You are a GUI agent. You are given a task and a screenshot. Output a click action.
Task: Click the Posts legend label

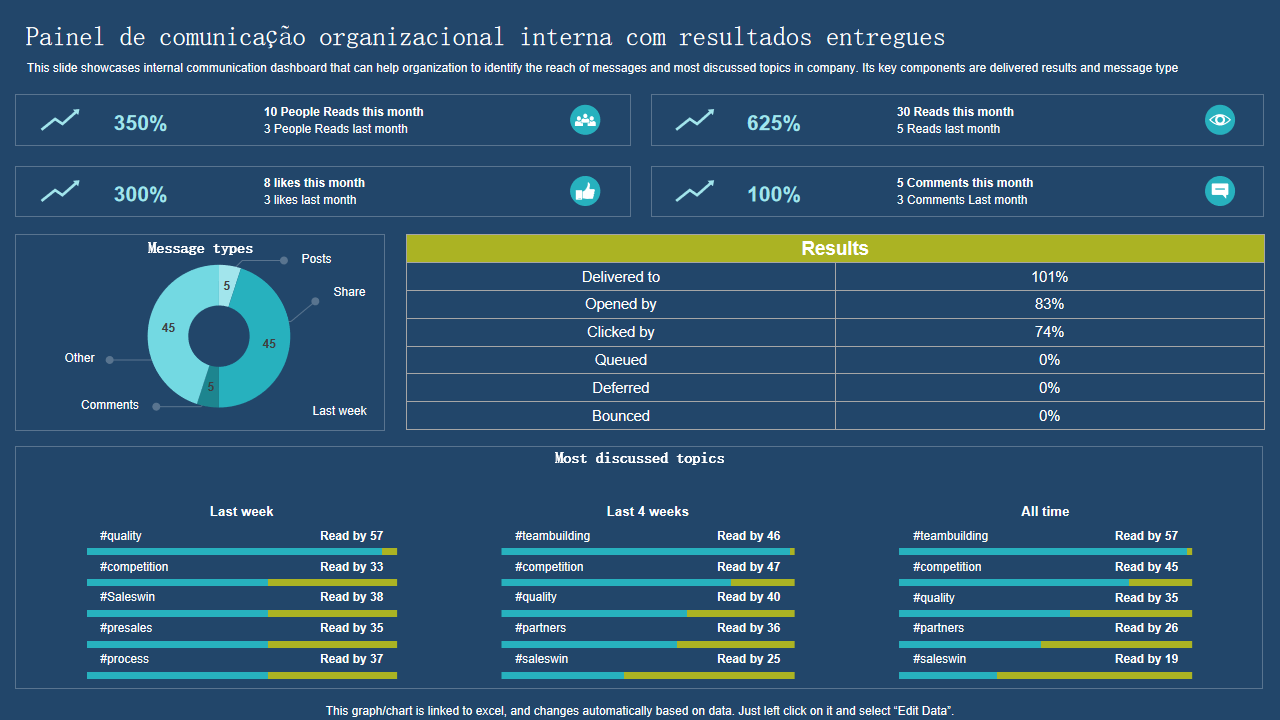click(x=316, y=259)
